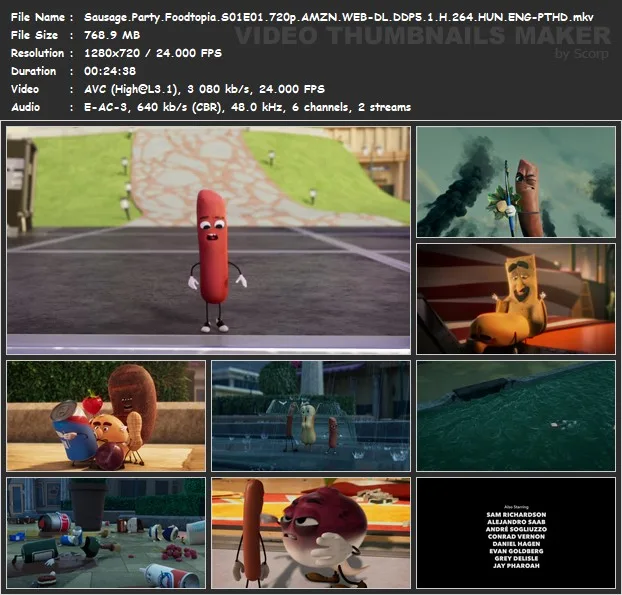Viewport: 622px width, 595px height.
Task: Click the credit name JAY PHAROAH
Action: coord(516,566)
